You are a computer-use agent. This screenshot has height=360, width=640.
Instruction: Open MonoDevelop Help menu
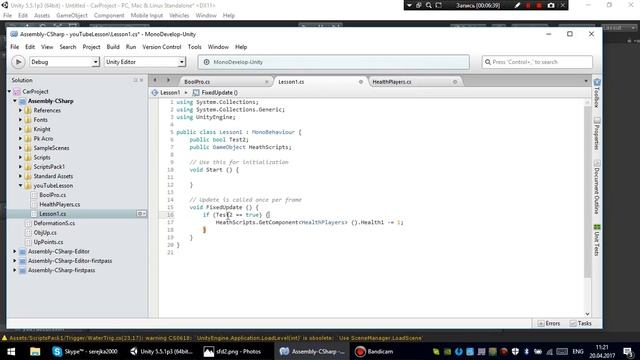241,47
